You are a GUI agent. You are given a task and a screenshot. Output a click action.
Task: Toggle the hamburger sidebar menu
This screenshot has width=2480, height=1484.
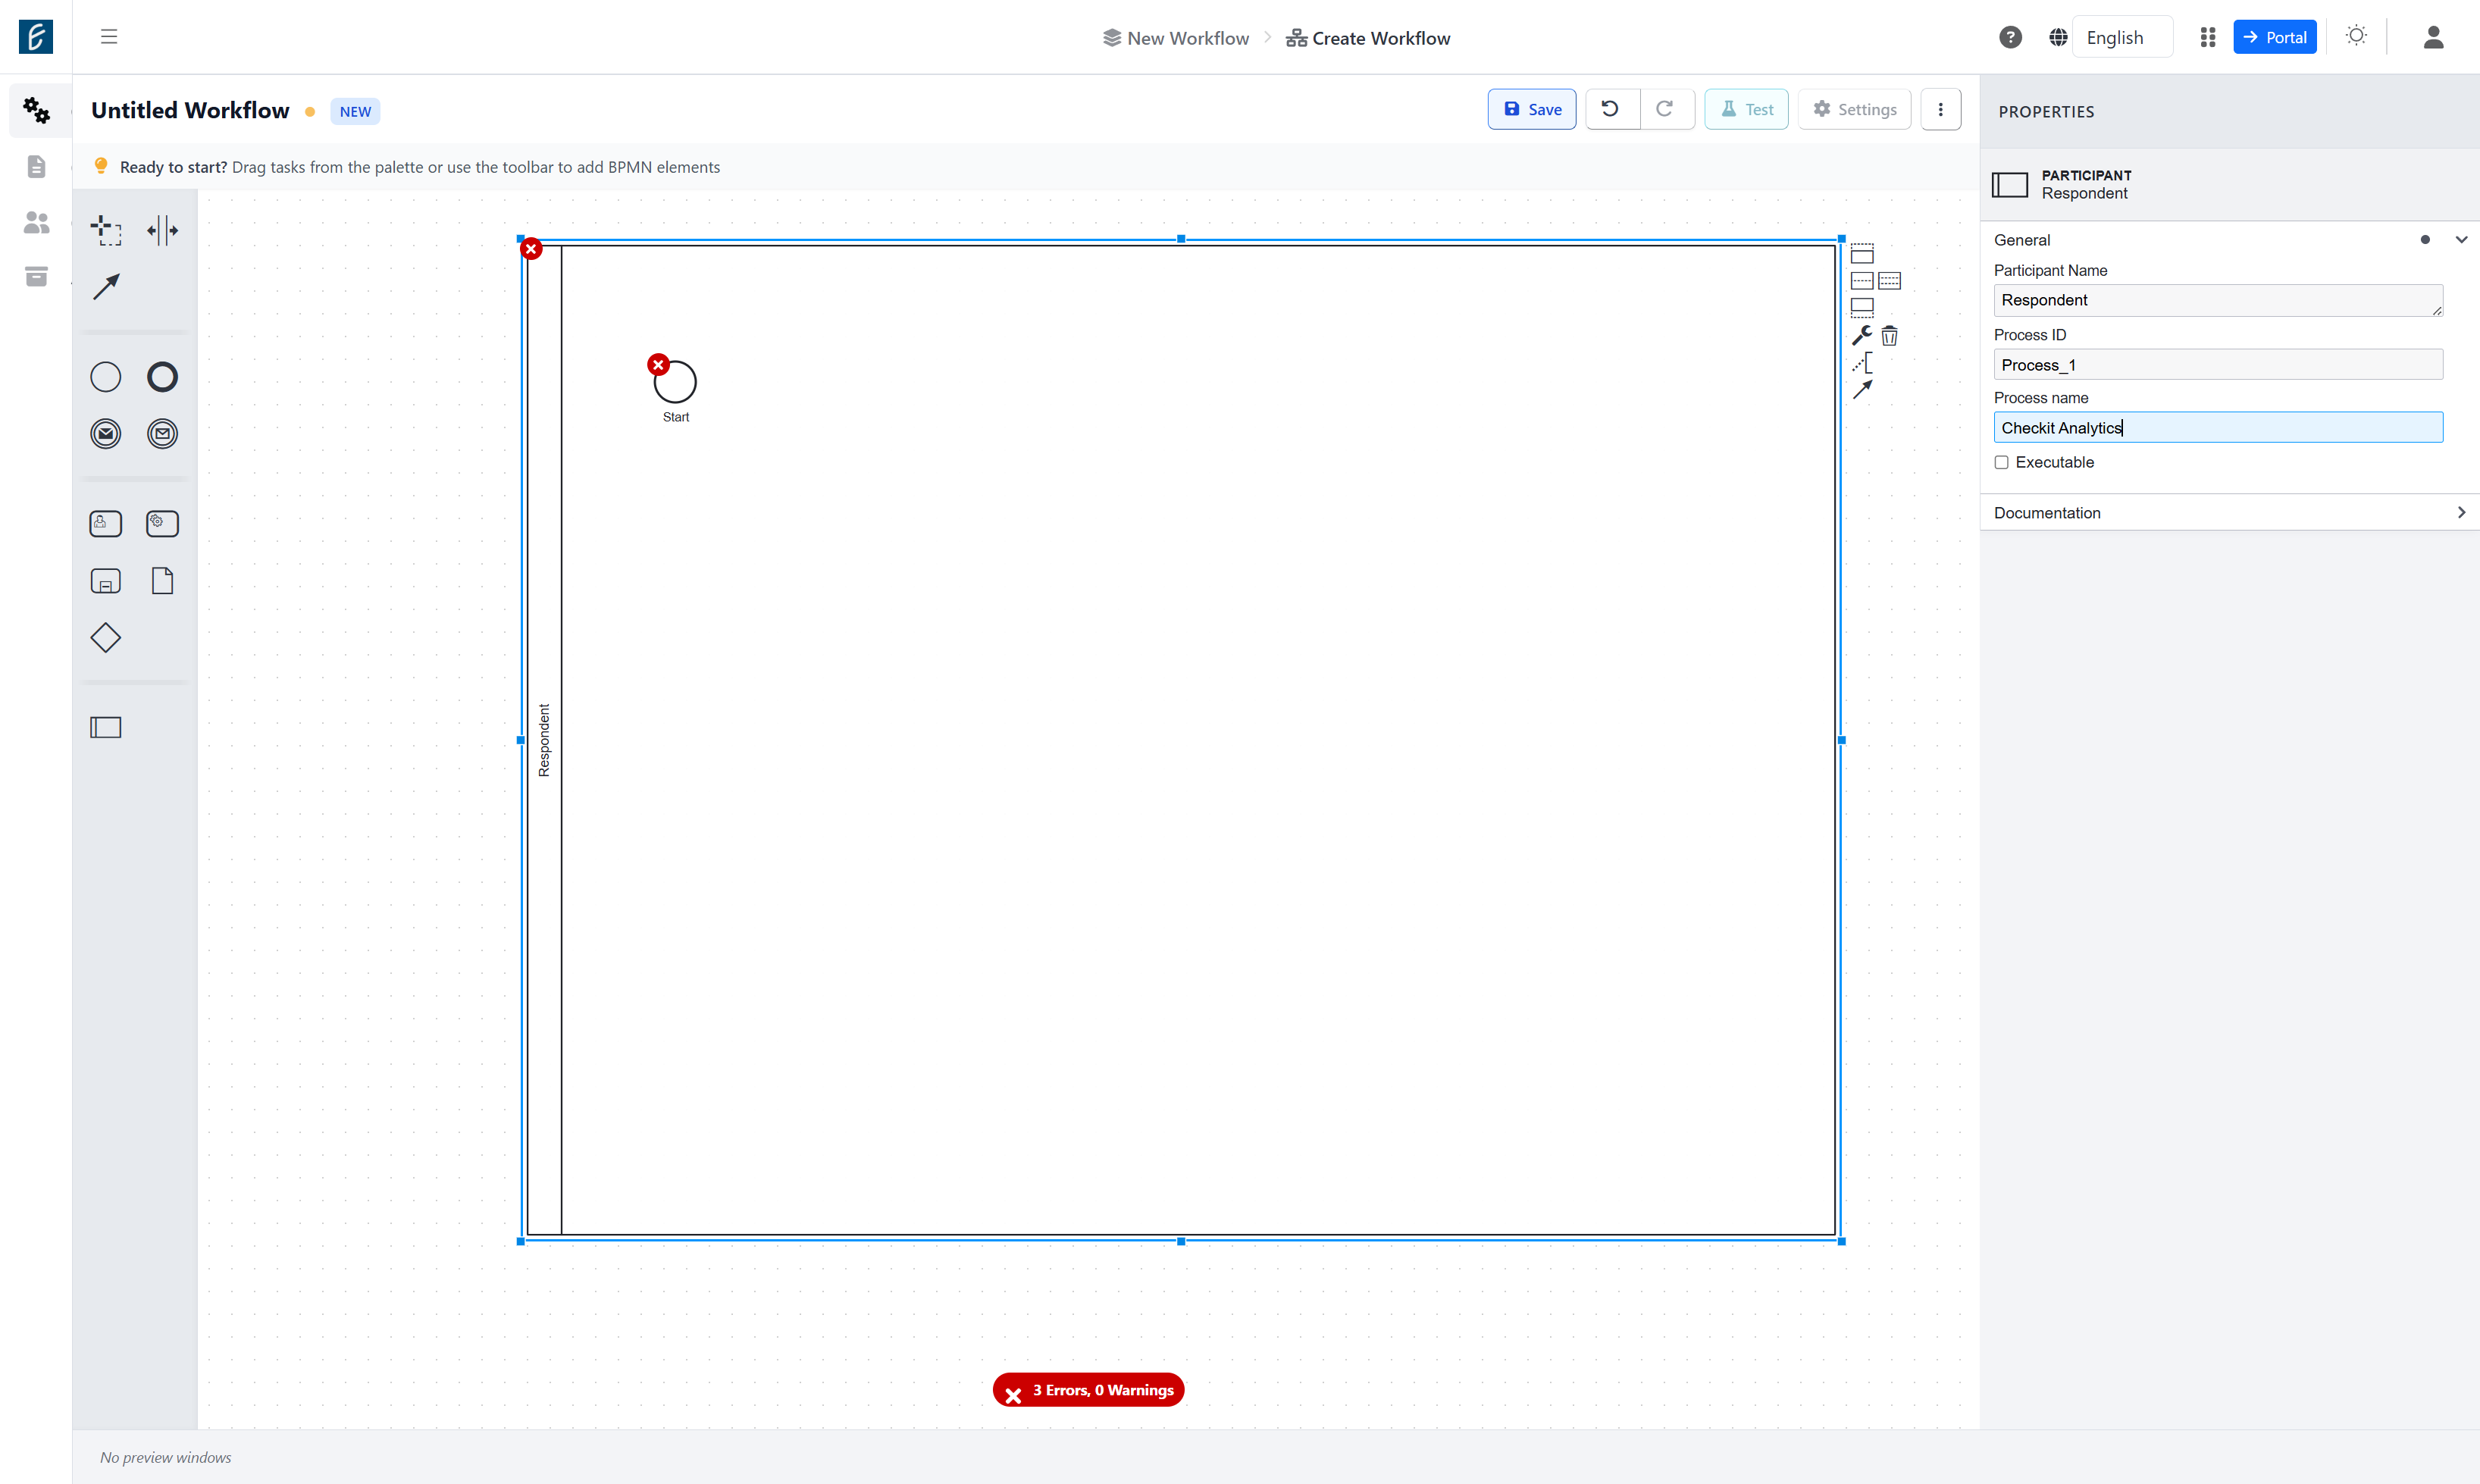point(109,37)
